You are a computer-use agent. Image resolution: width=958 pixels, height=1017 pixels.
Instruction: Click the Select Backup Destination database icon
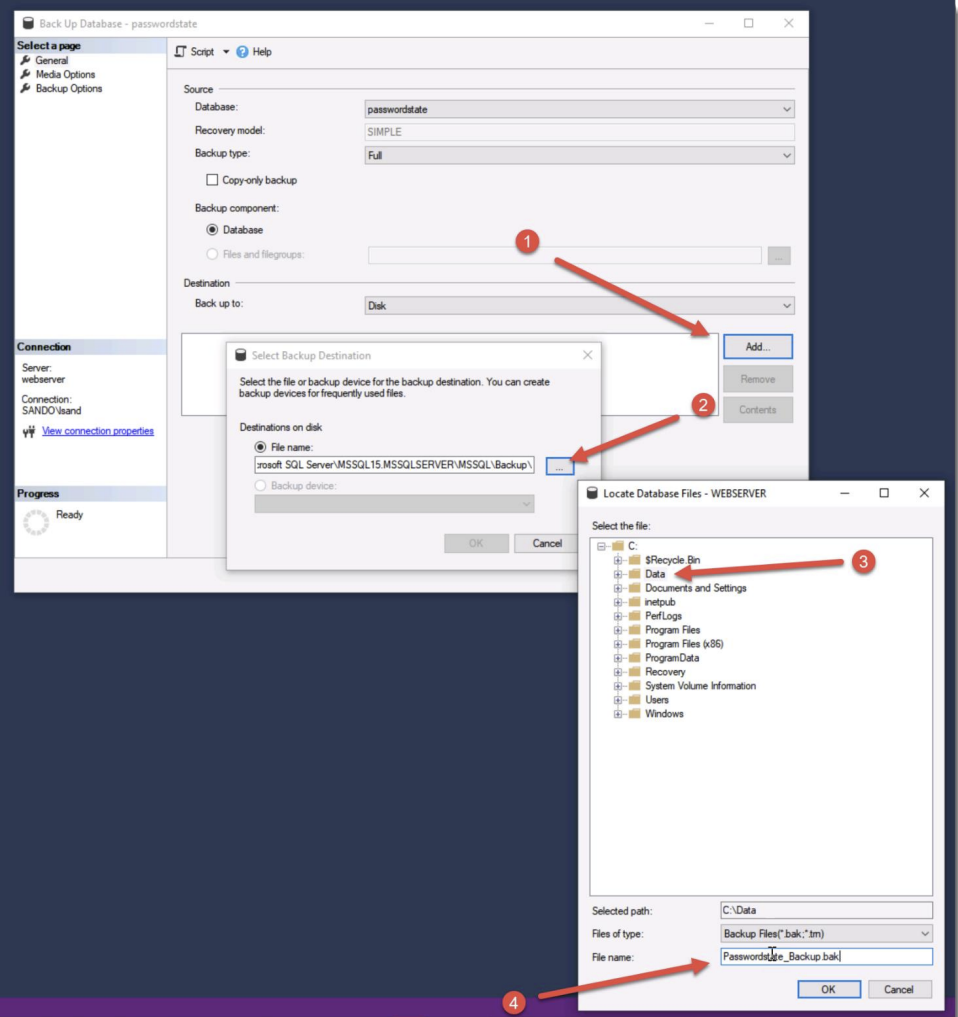[241, 355]
